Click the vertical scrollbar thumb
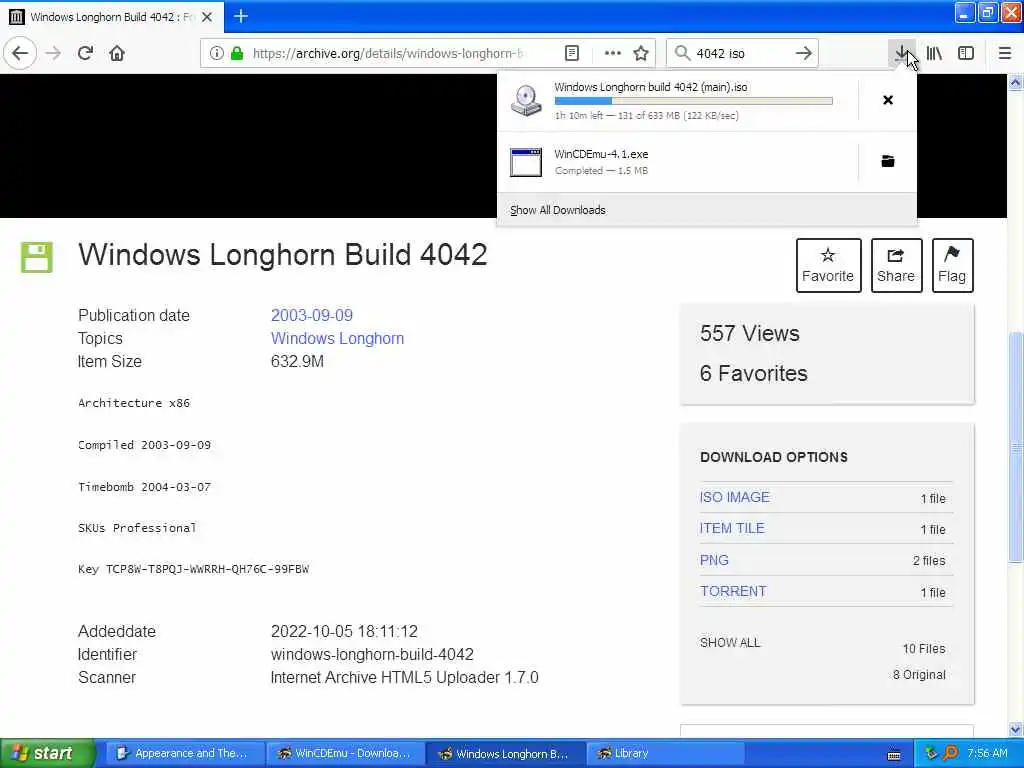Image resolution: width=1024 pixels, height=768 pixels. coord(1016,447)
